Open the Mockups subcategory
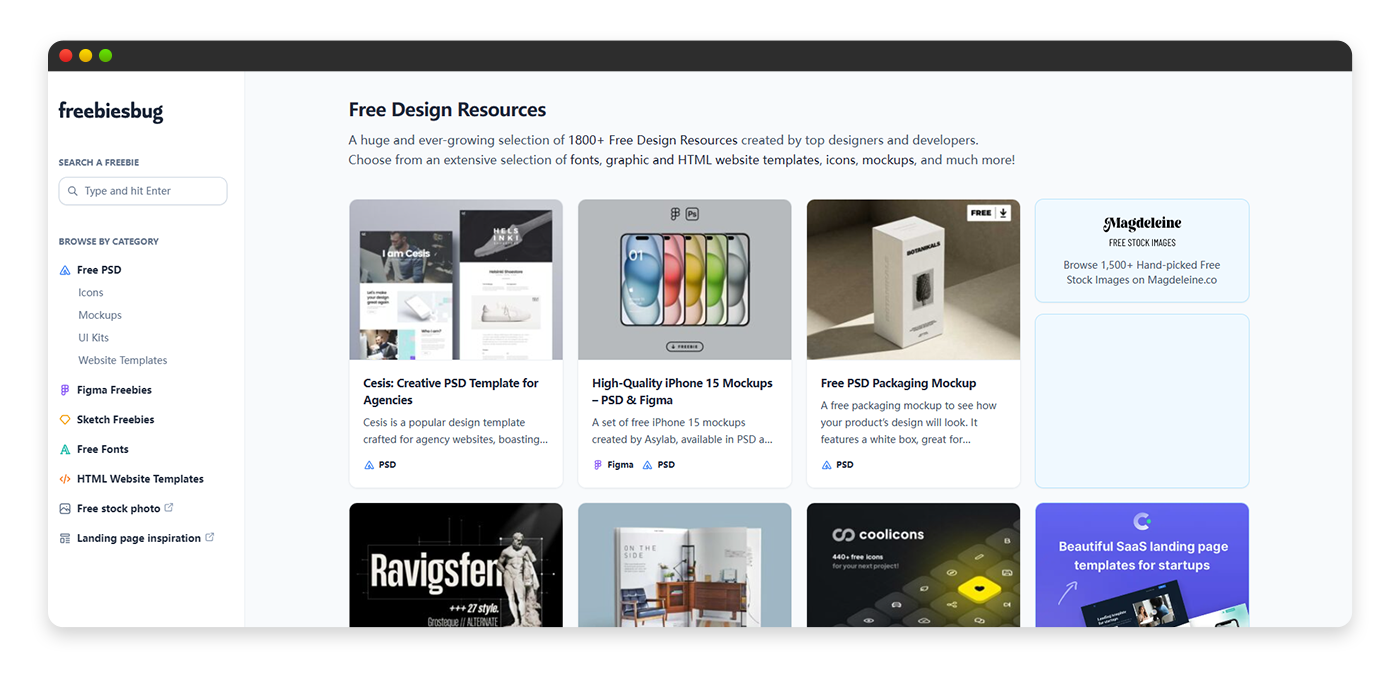Image resolution: width=1400 pixels, height=700 pixels. click(100, 315)
